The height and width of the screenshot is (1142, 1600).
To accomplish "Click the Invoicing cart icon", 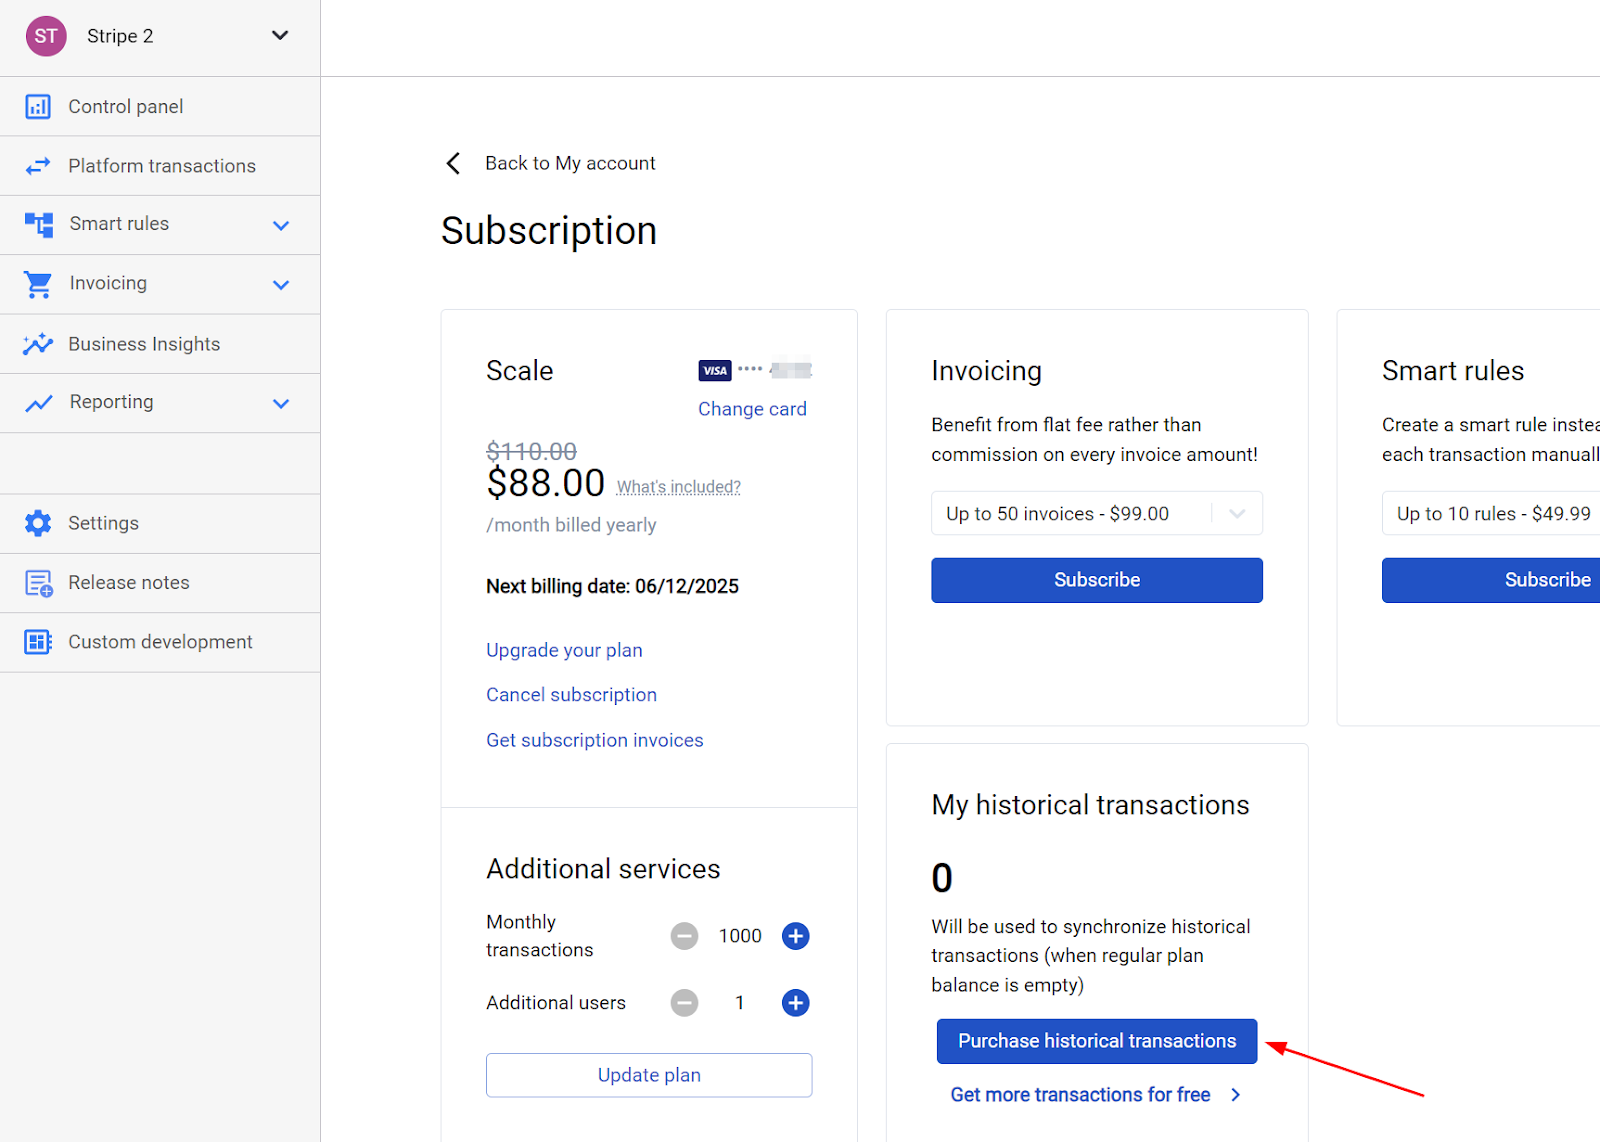I will (38, 284).
